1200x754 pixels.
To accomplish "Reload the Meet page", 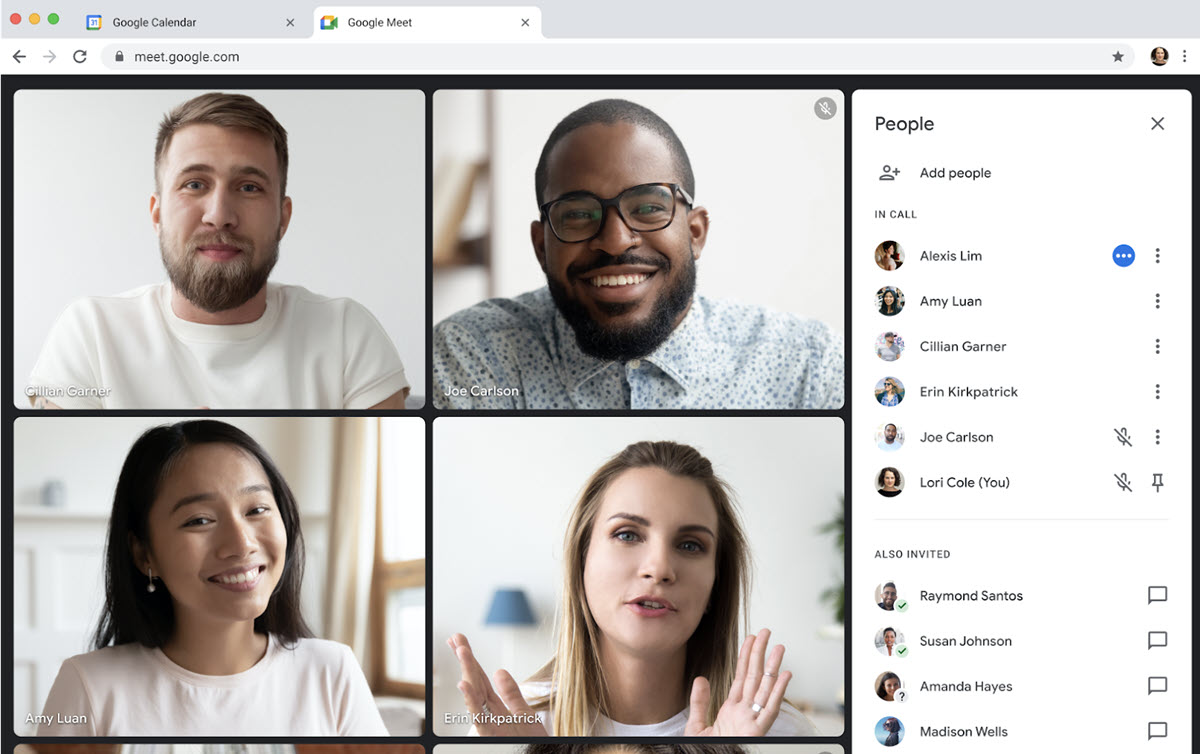I will pyautogui.click(x=80, y=57).
